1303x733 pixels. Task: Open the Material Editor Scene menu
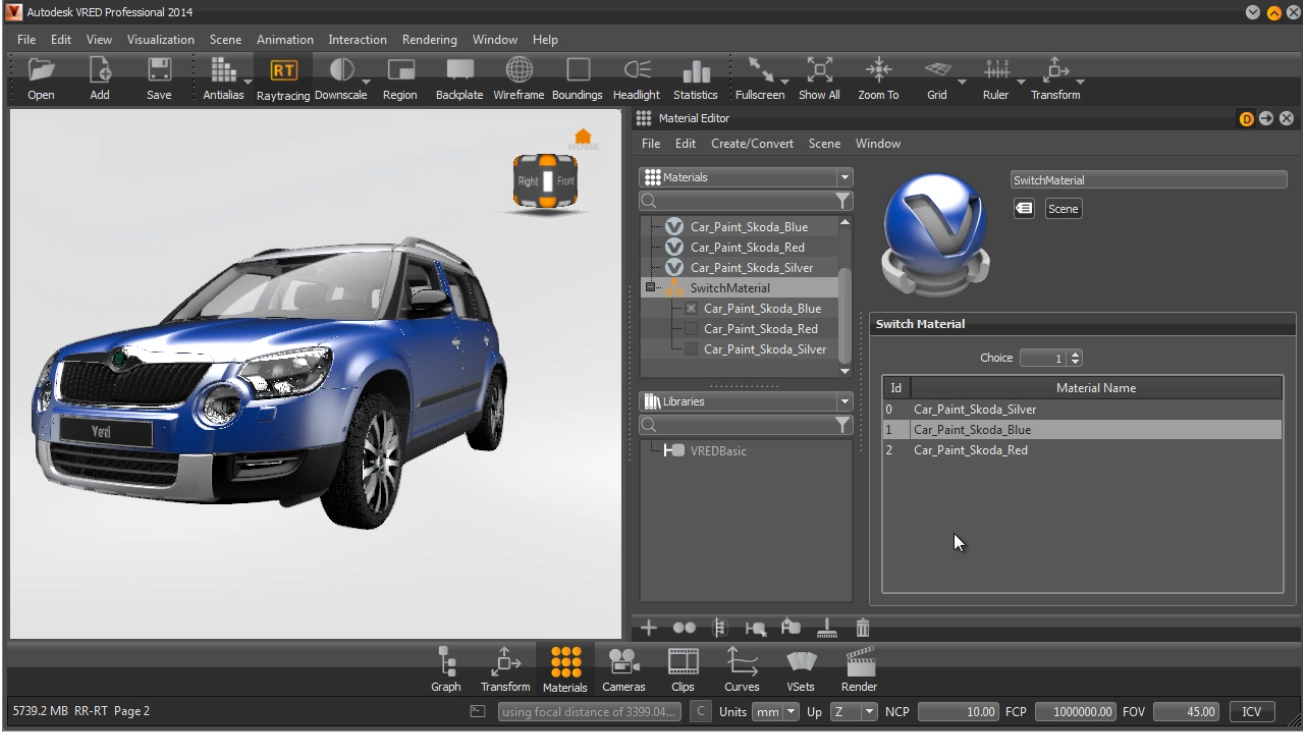point(824,144)
